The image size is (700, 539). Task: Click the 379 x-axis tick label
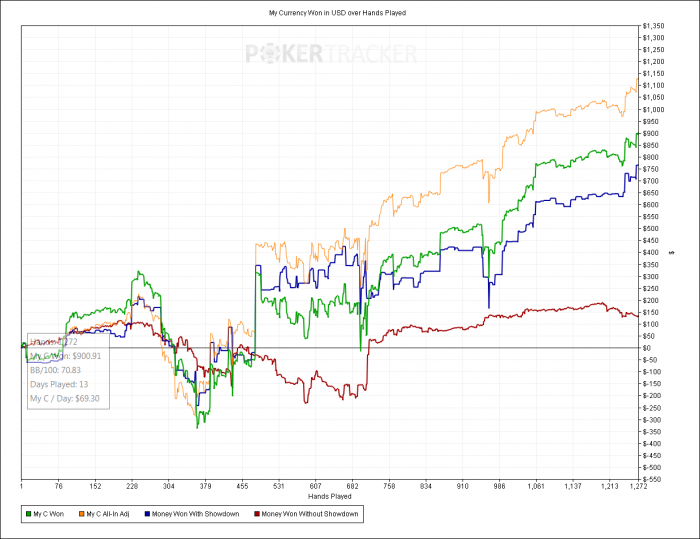click(x=205, y=486)
